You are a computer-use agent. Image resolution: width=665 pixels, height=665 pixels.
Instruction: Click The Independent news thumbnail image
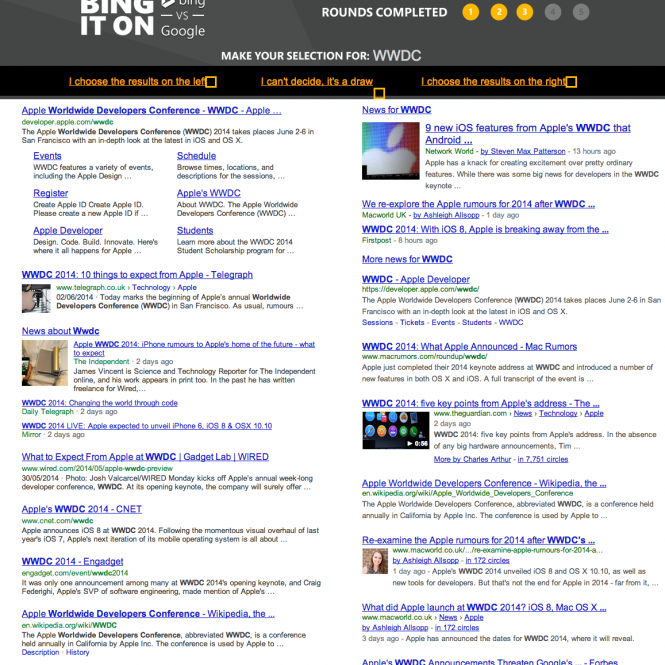(45, 363)
